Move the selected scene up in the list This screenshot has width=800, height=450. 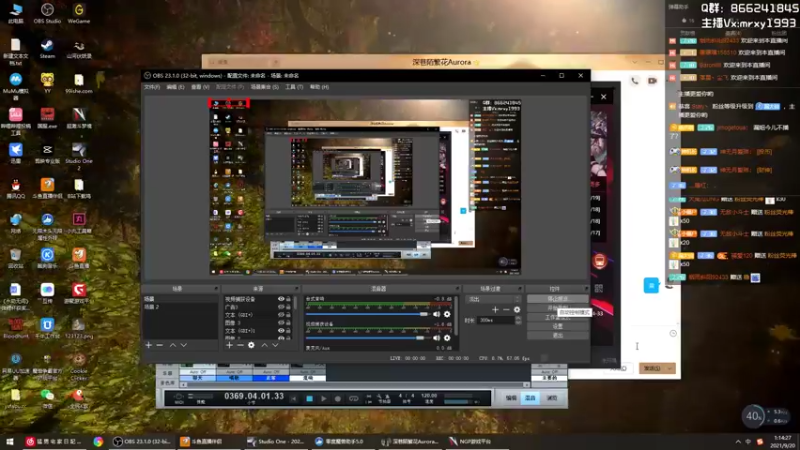point(173,345)
